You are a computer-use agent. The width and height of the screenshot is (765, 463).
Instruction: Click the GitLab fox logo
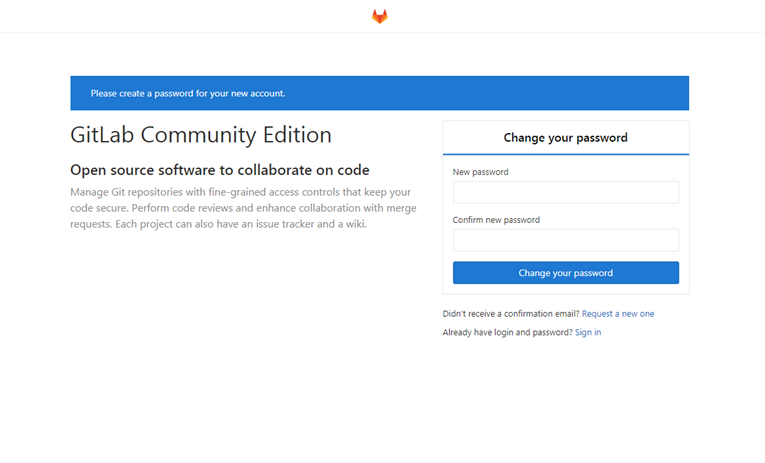point(380,16)
